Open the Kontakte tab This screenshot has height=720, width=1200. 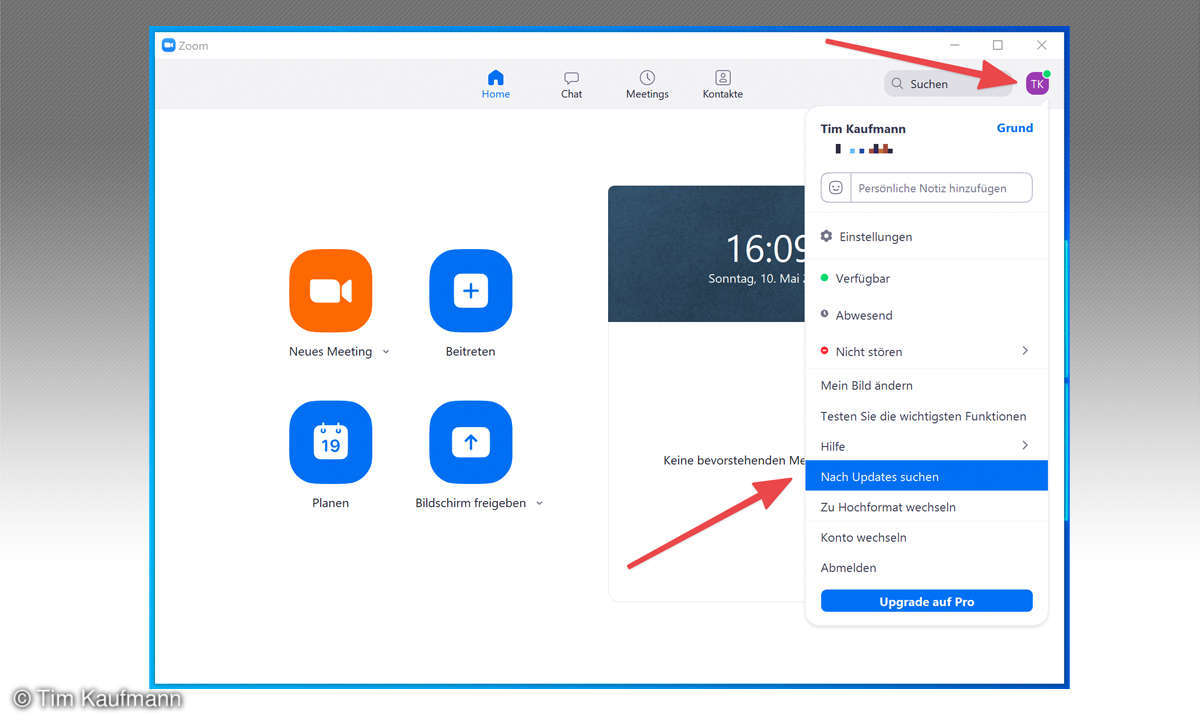[x=723, y=84]
